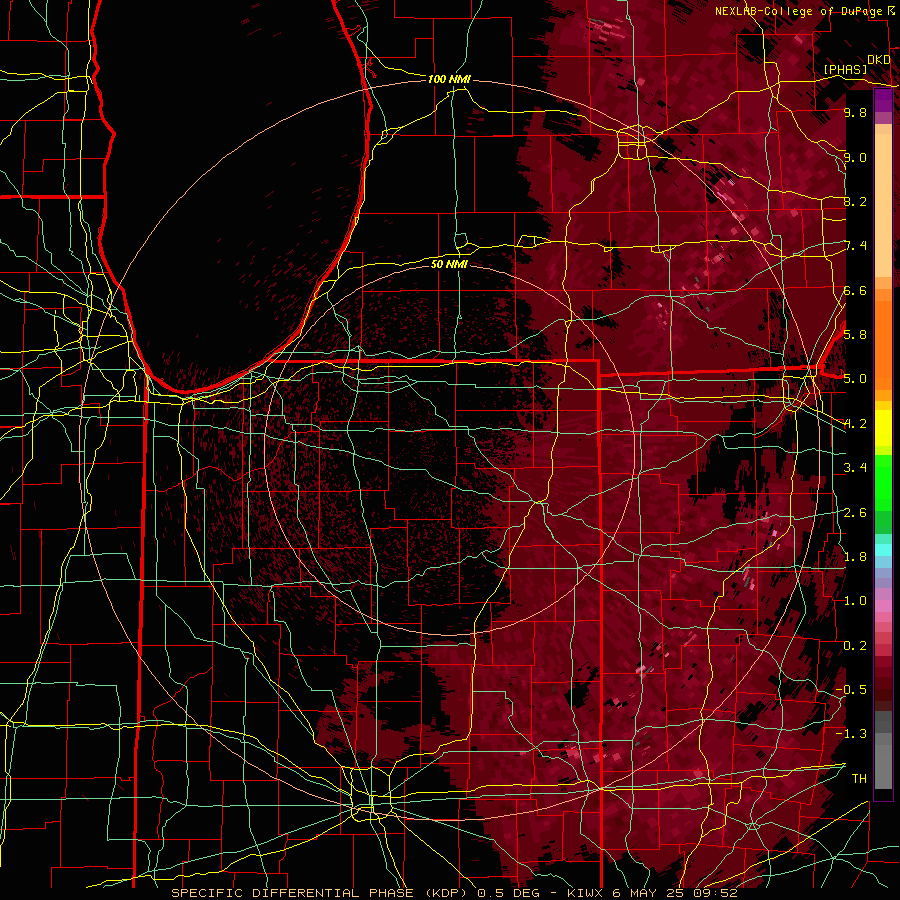
Task: Pick the cyan segment of the color bar
Action: [x=883, y=550]
